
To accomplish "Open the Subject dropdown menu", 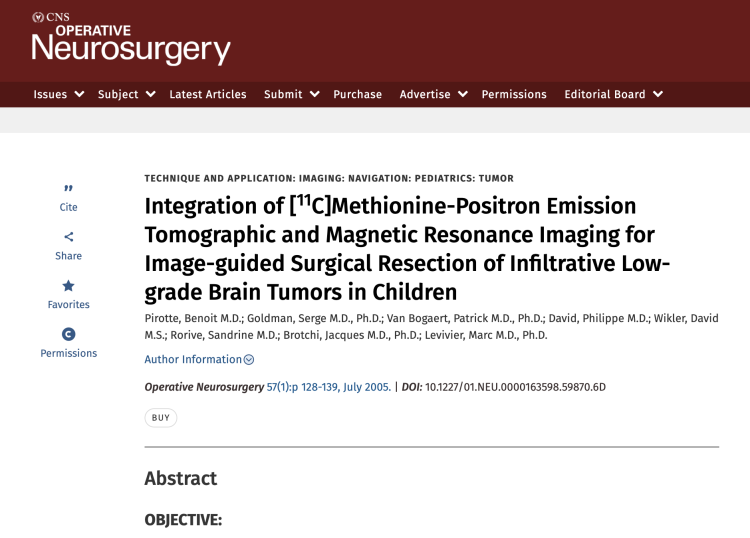I will [126, 94].
